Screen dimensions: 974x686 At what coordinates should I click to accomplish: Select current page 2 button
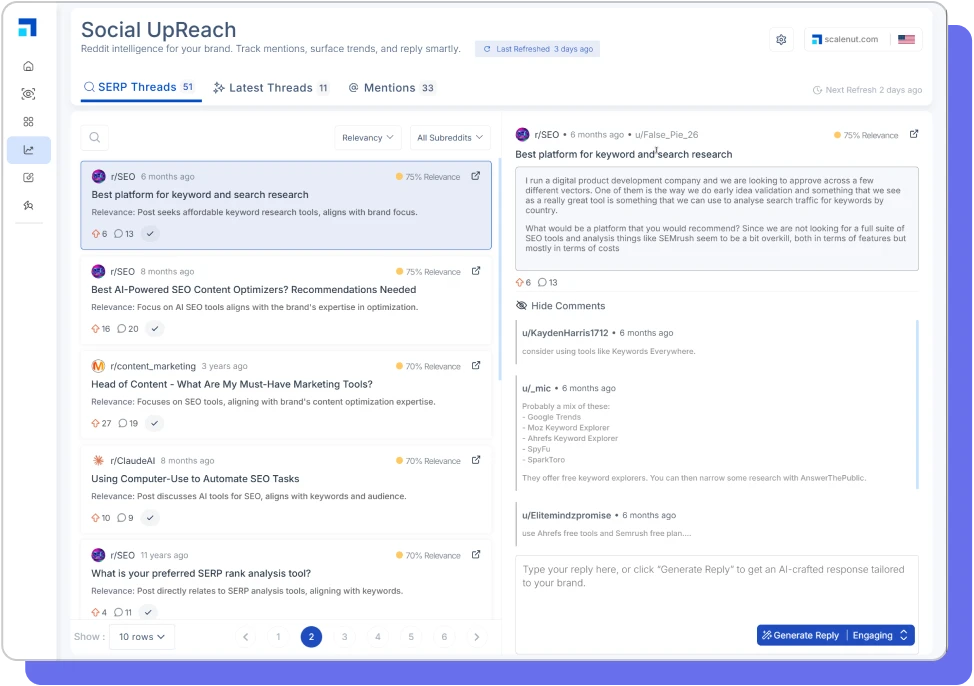click(x=311, y=637)
